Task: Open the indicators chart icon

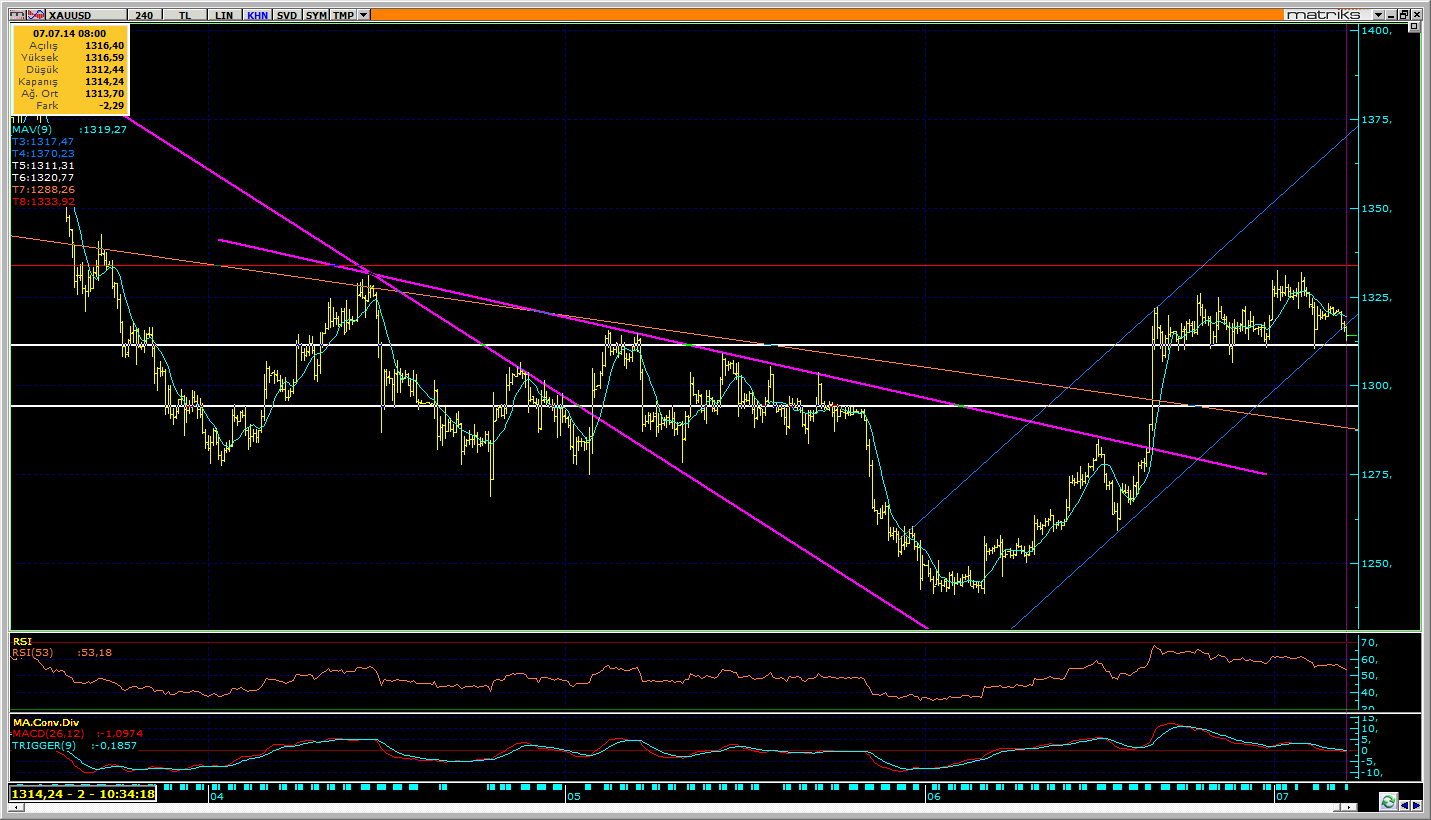Action: tap(36, 15)
